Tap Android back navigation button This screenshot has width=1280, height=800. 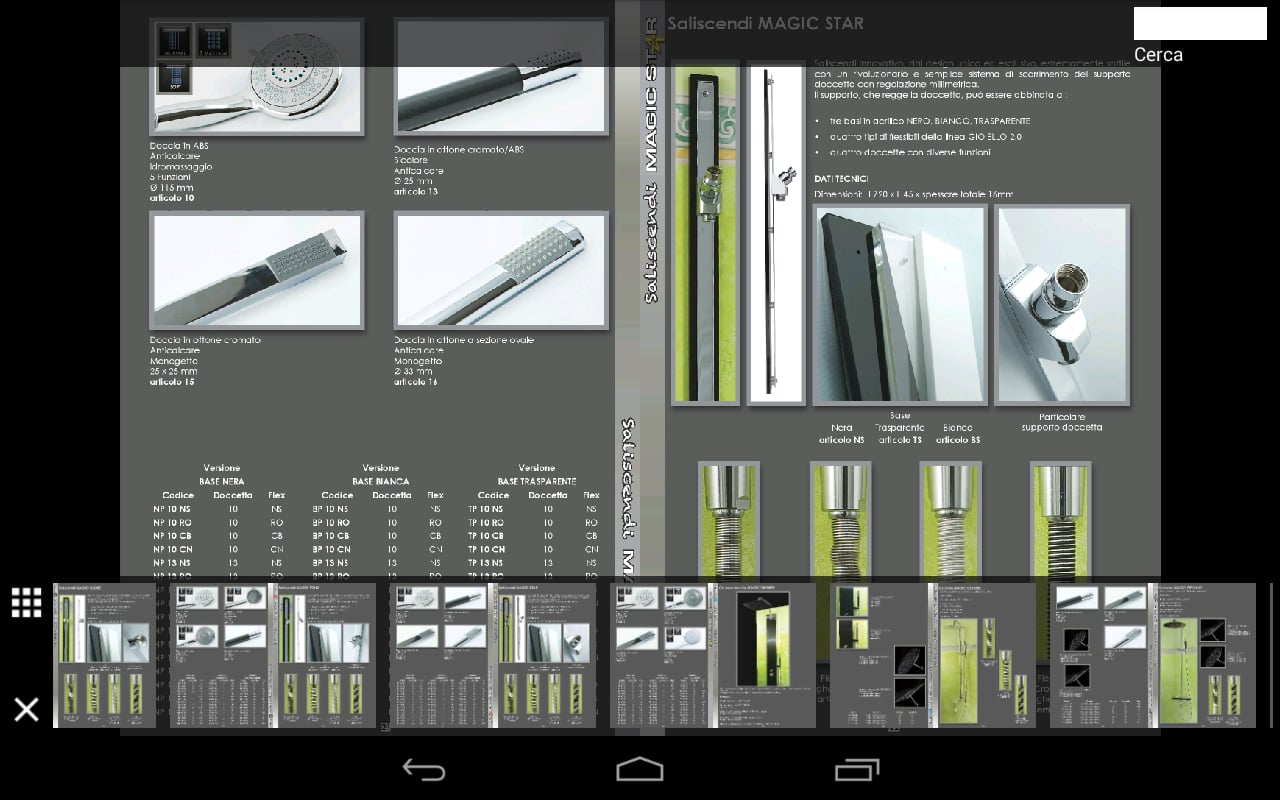[424, 768]
